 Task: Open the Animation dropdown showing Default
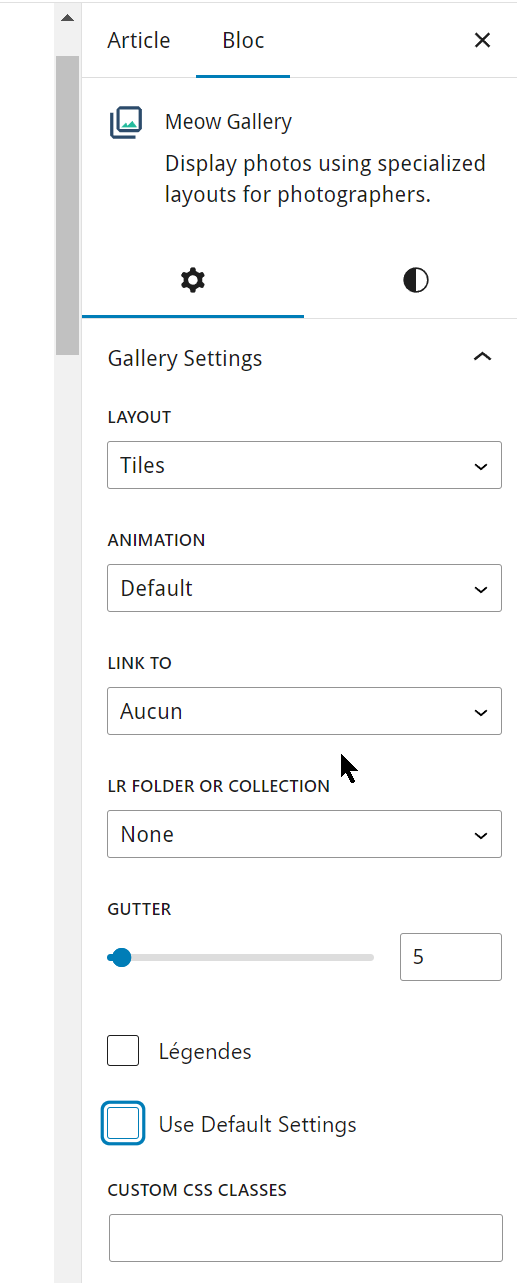click(304, 588)
